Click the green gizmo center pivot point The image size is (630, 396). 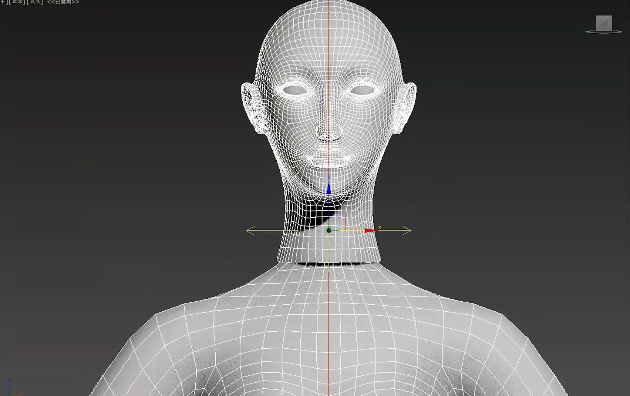click(x=329, y=230)
